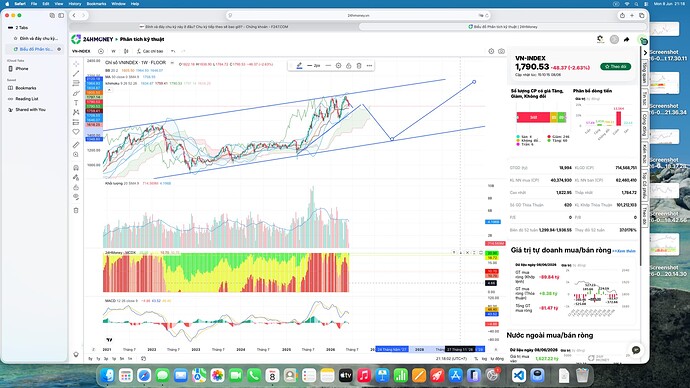Open Safari History menu
Image resolution: width=690 pixels, height=388 pixels.
pyautogui.click(x=75, y=4)
